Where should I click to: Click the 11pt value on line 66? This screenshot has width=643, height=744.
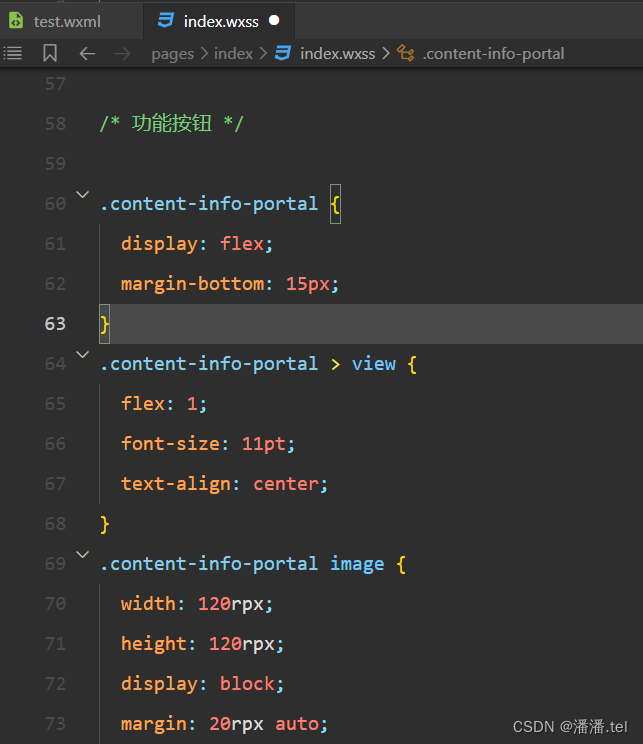tap(264, 444)
